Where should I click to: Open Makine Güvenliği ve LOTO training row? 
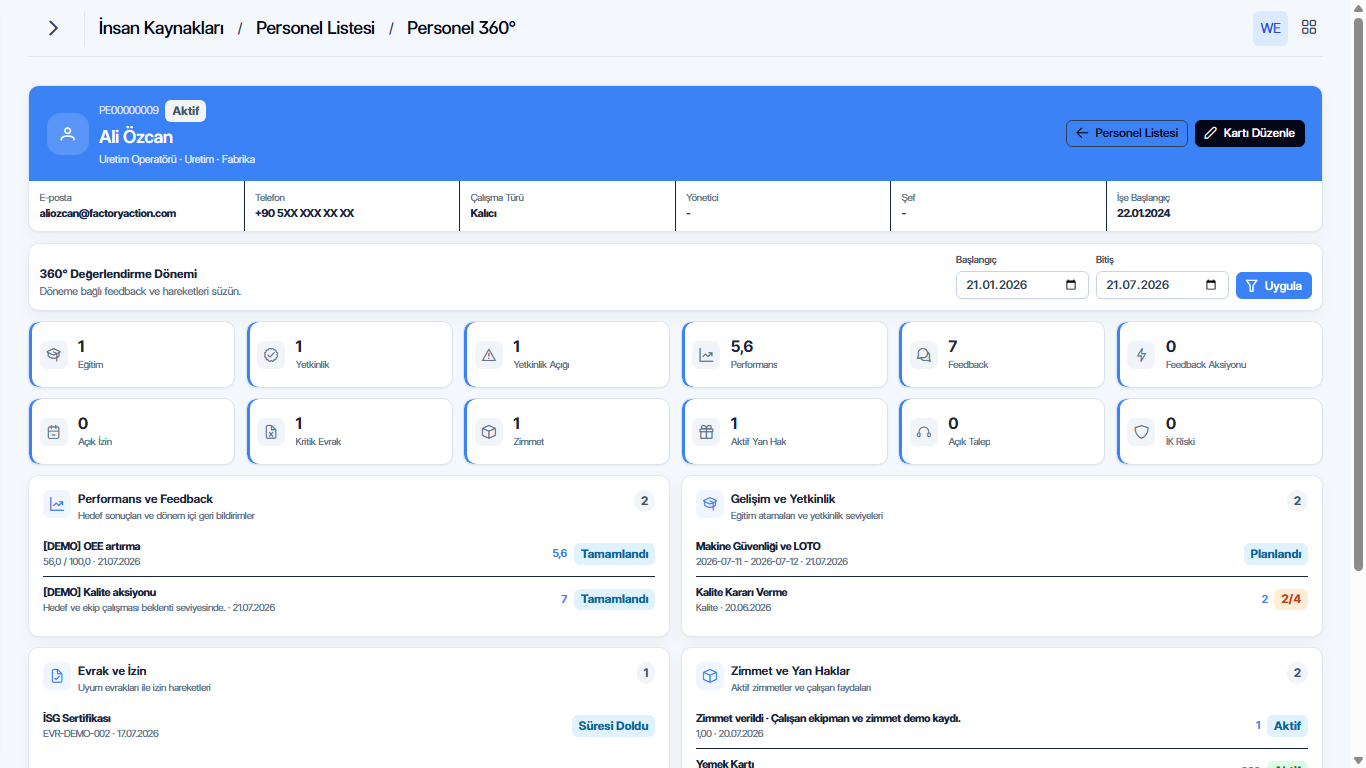[1002, 553]
